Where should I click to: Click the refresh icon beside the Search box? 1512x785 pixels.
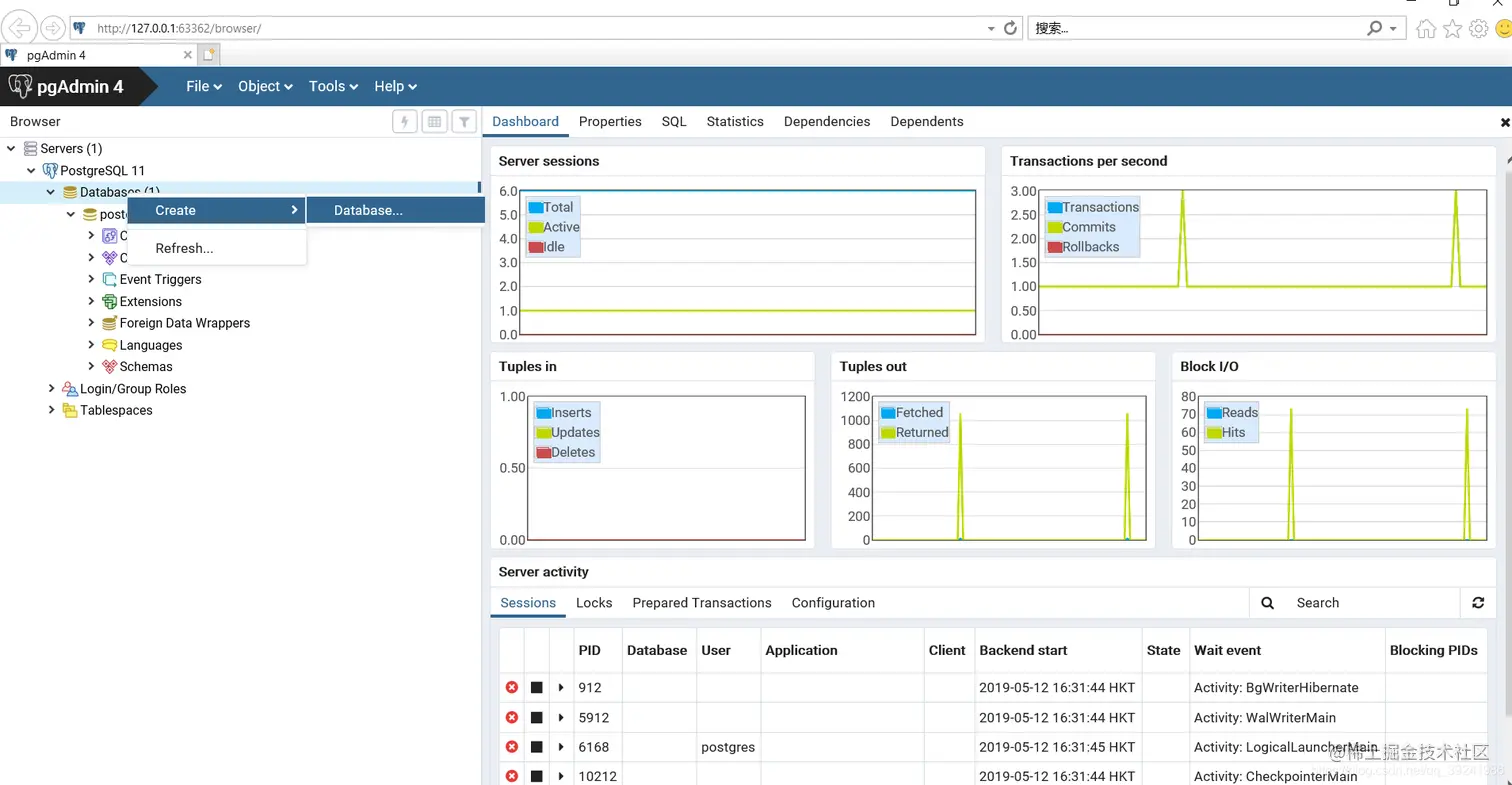point(1478,603)
